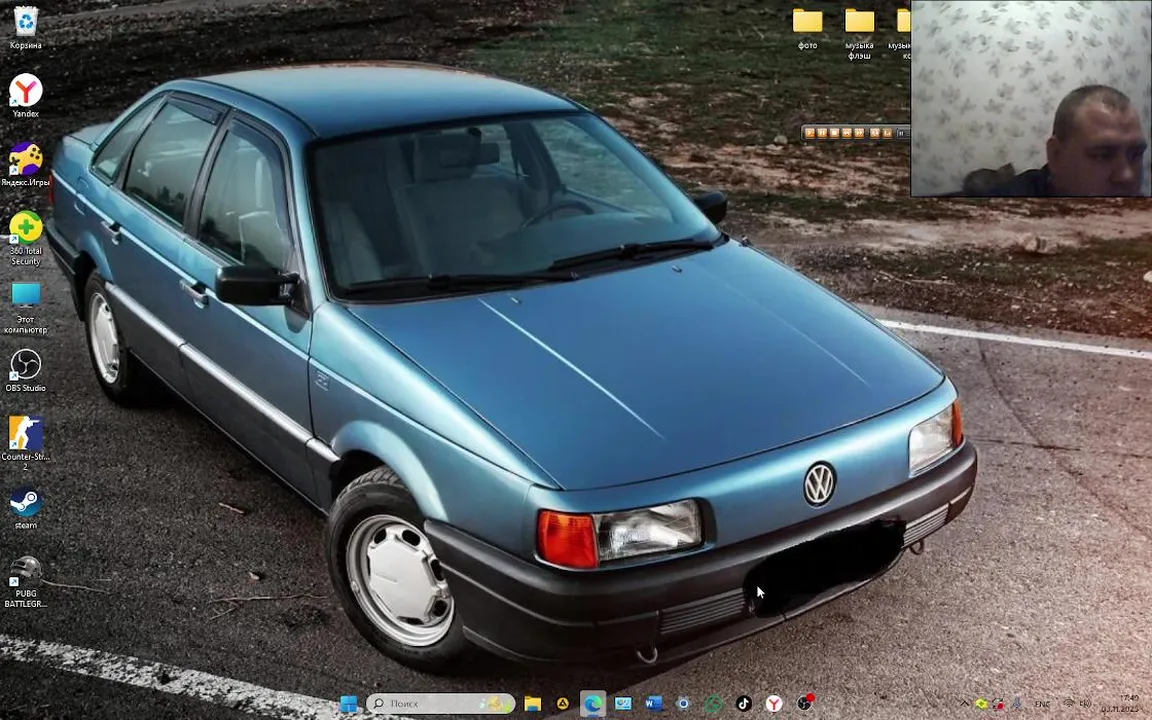1152x720 pixels.
Task: Open the clock and date in the taskbar
Action: [1120, 703]
